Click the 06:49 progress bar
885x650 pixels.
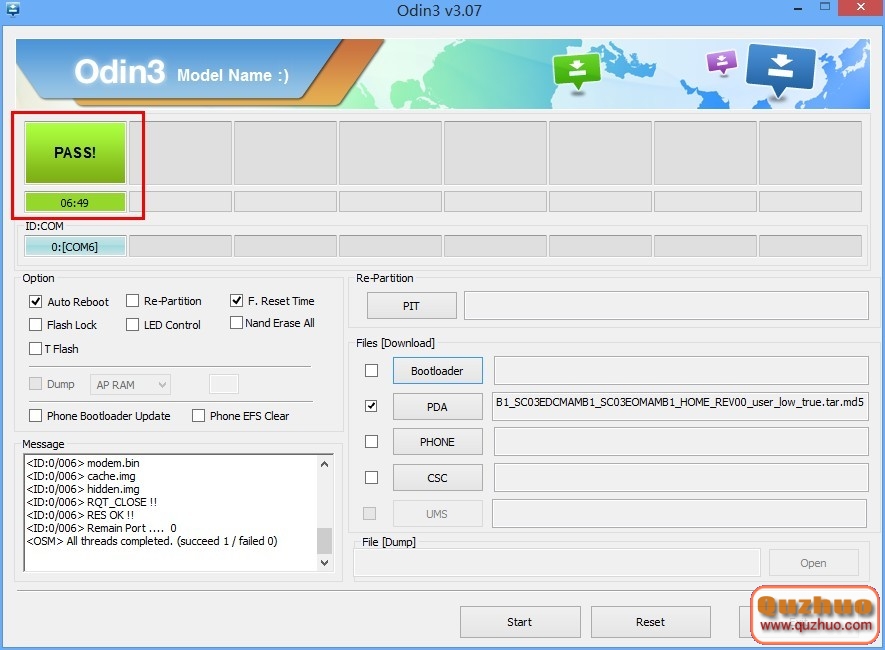[x=75, y=203]
